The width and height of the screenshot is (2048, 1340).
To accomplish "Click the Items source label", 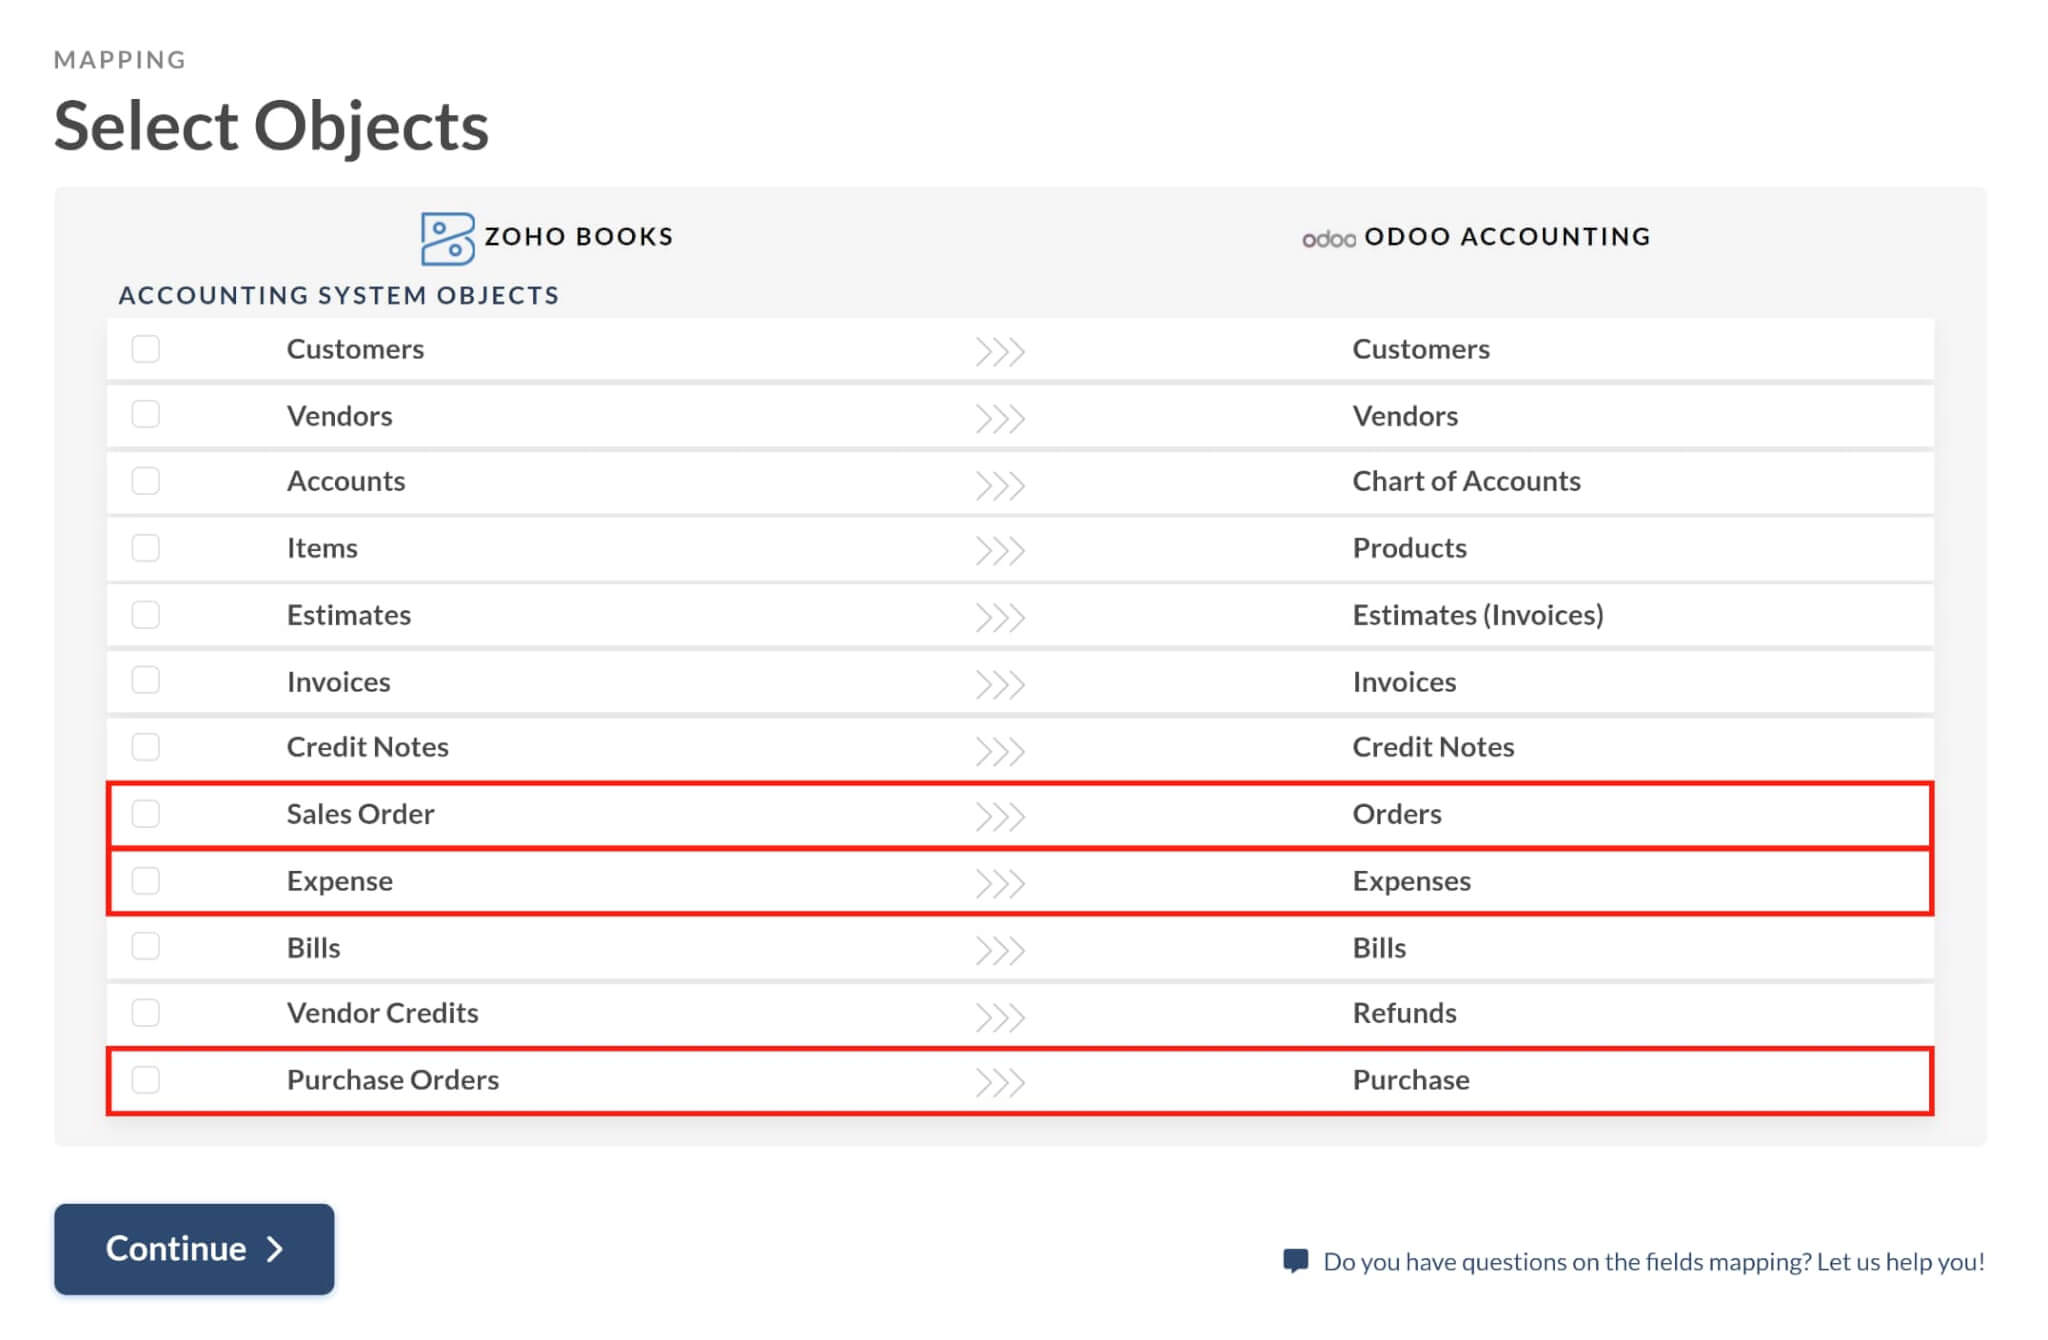I will pyautogui.click(x=322, y=548).
